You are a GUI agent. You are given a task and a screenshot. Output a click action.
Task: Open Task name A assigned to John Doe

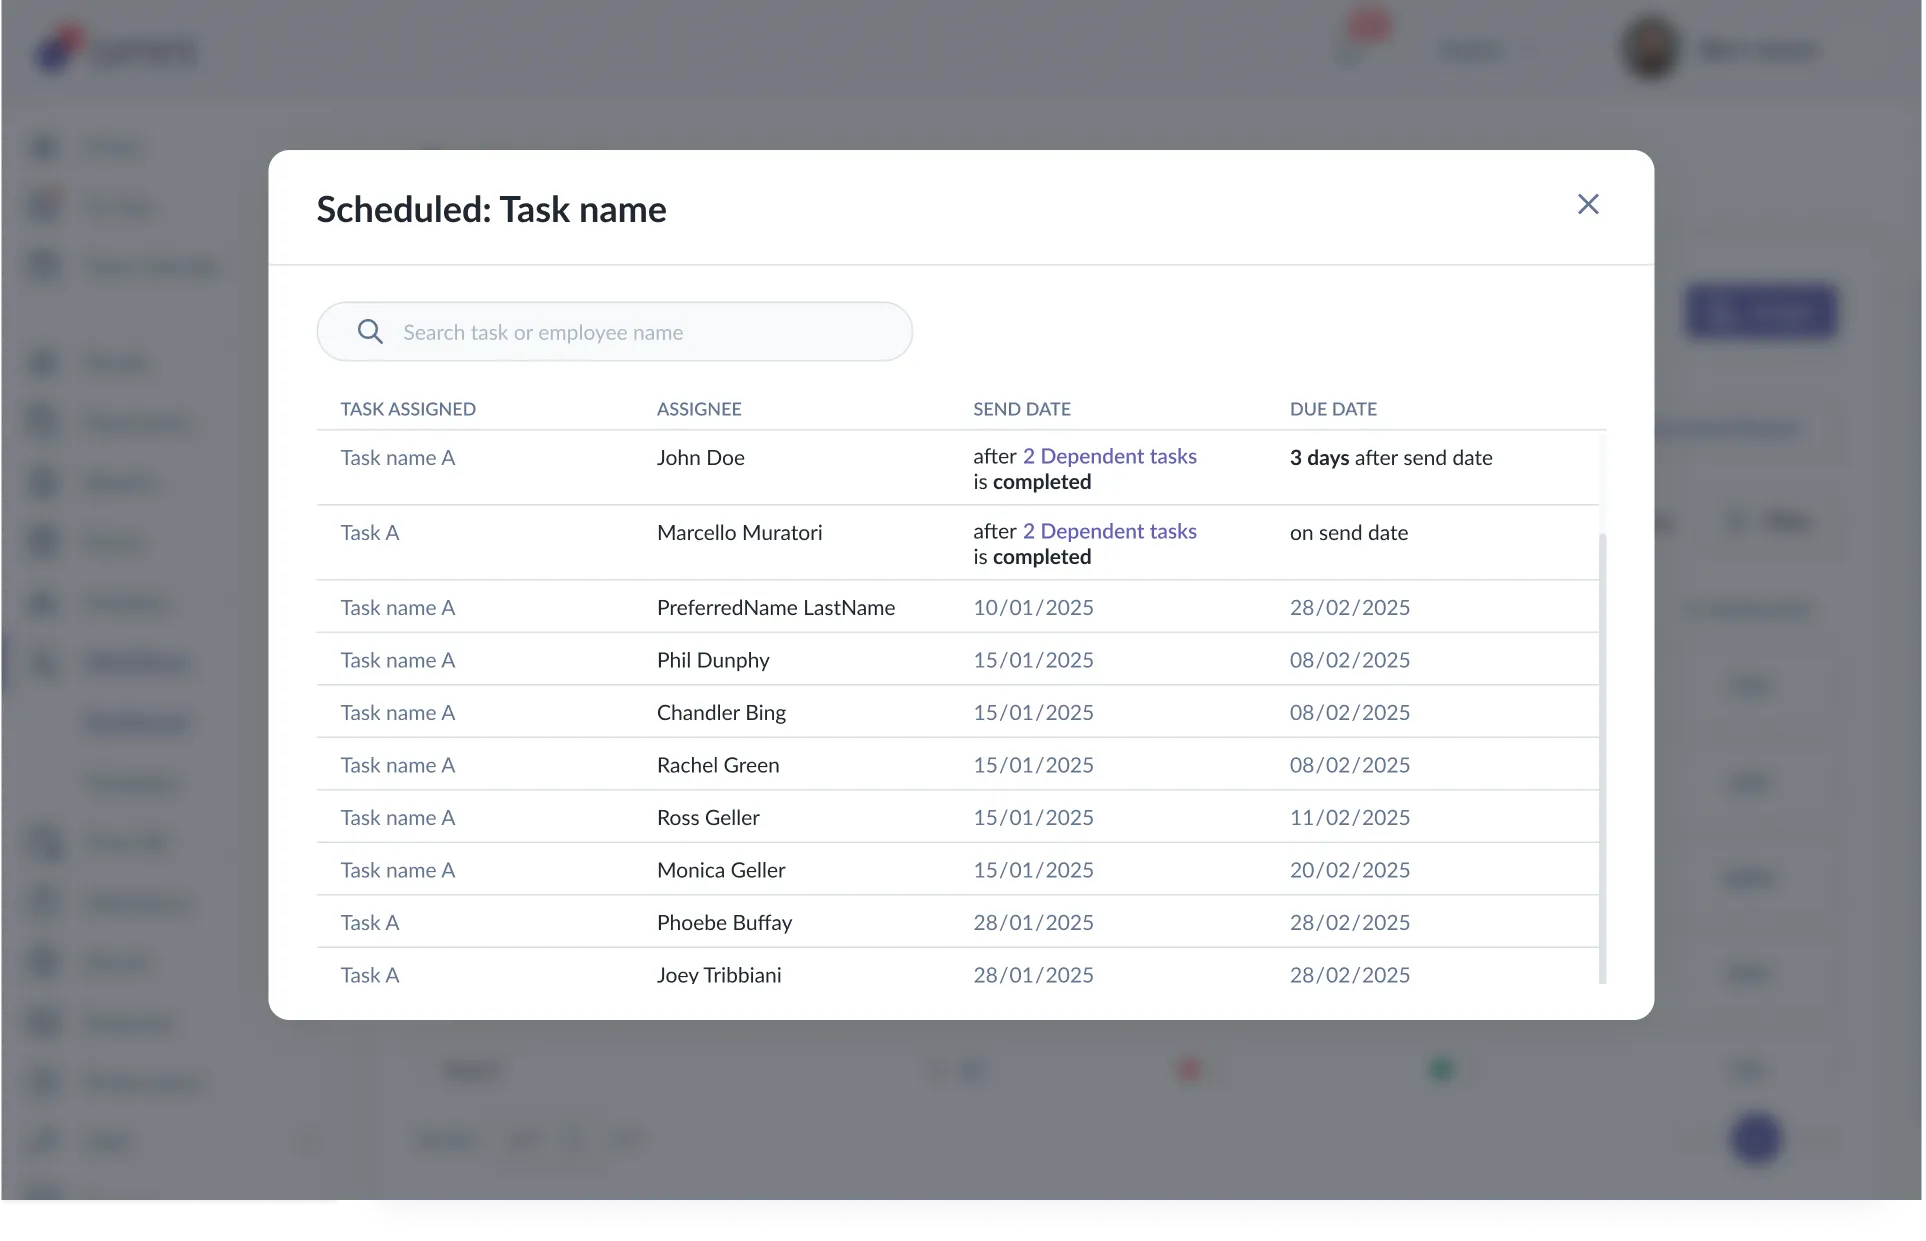[397, 458]
